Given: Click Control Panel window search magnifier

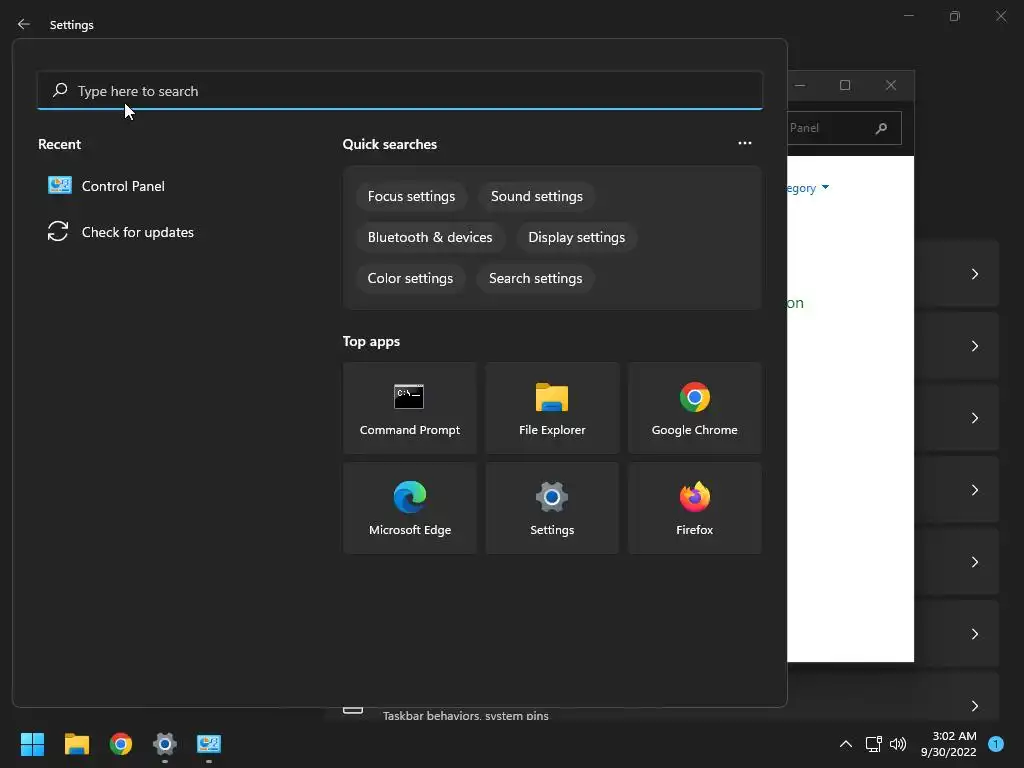Looking at the screenshot, I should (881, 128).
